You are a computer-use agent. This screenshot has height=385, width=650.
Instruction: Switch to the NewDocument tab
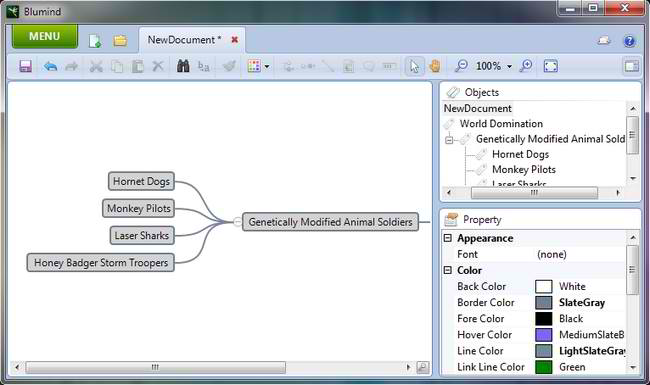[x=184, y=40]
